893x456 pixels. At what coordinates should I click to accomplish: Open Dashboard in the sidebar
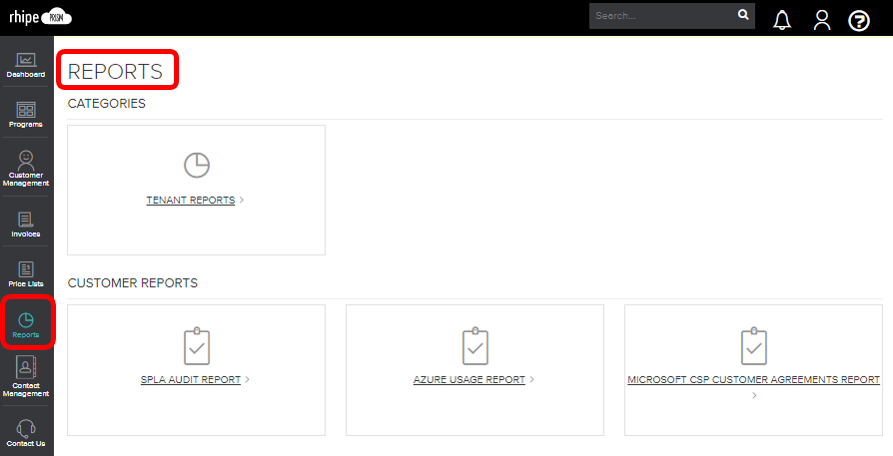(26, 65)
